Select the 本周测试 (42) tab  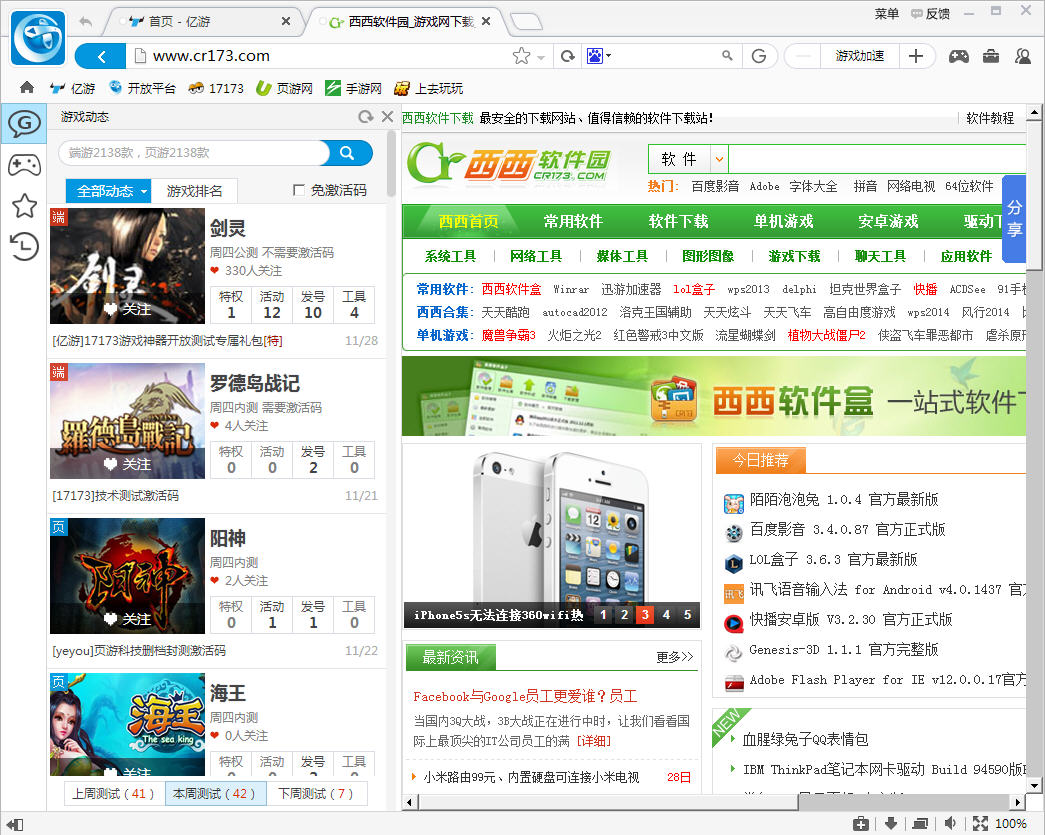(x=215, y=794)
